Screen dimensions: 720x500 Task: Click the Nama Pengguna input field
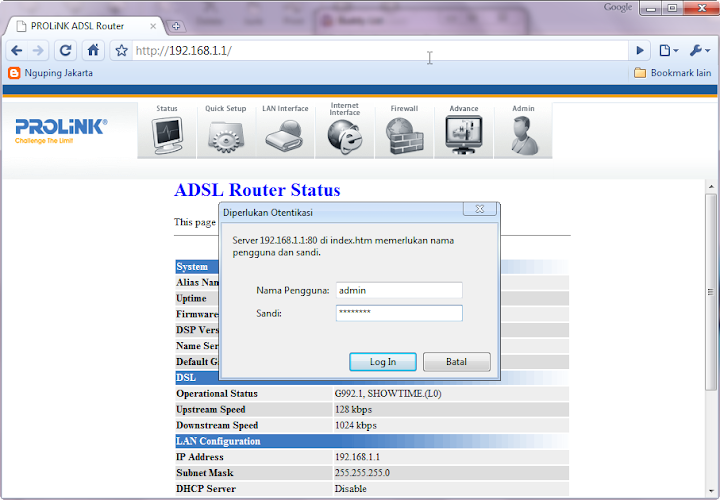click(399, 290)
